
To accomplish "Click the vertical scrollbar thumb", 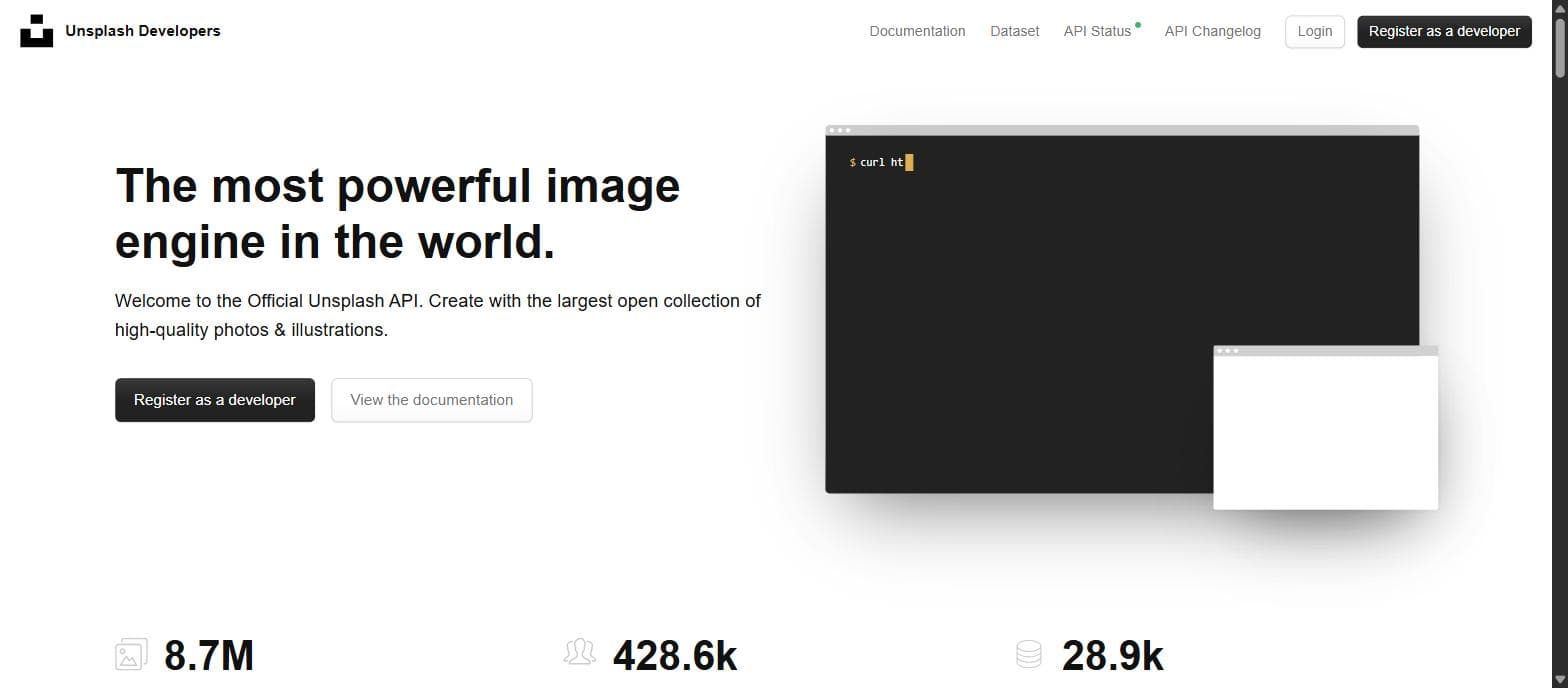I will 1559,46.
